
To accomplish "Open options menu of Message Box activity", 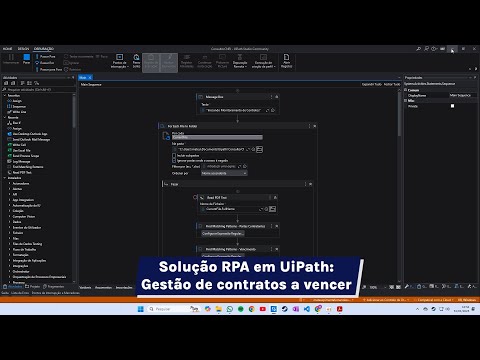I will (271, 97).
